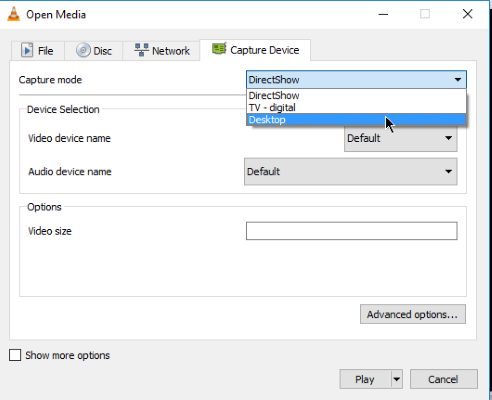Open the Video device name dropdown
Screen dimensions: 492x400
401,138
